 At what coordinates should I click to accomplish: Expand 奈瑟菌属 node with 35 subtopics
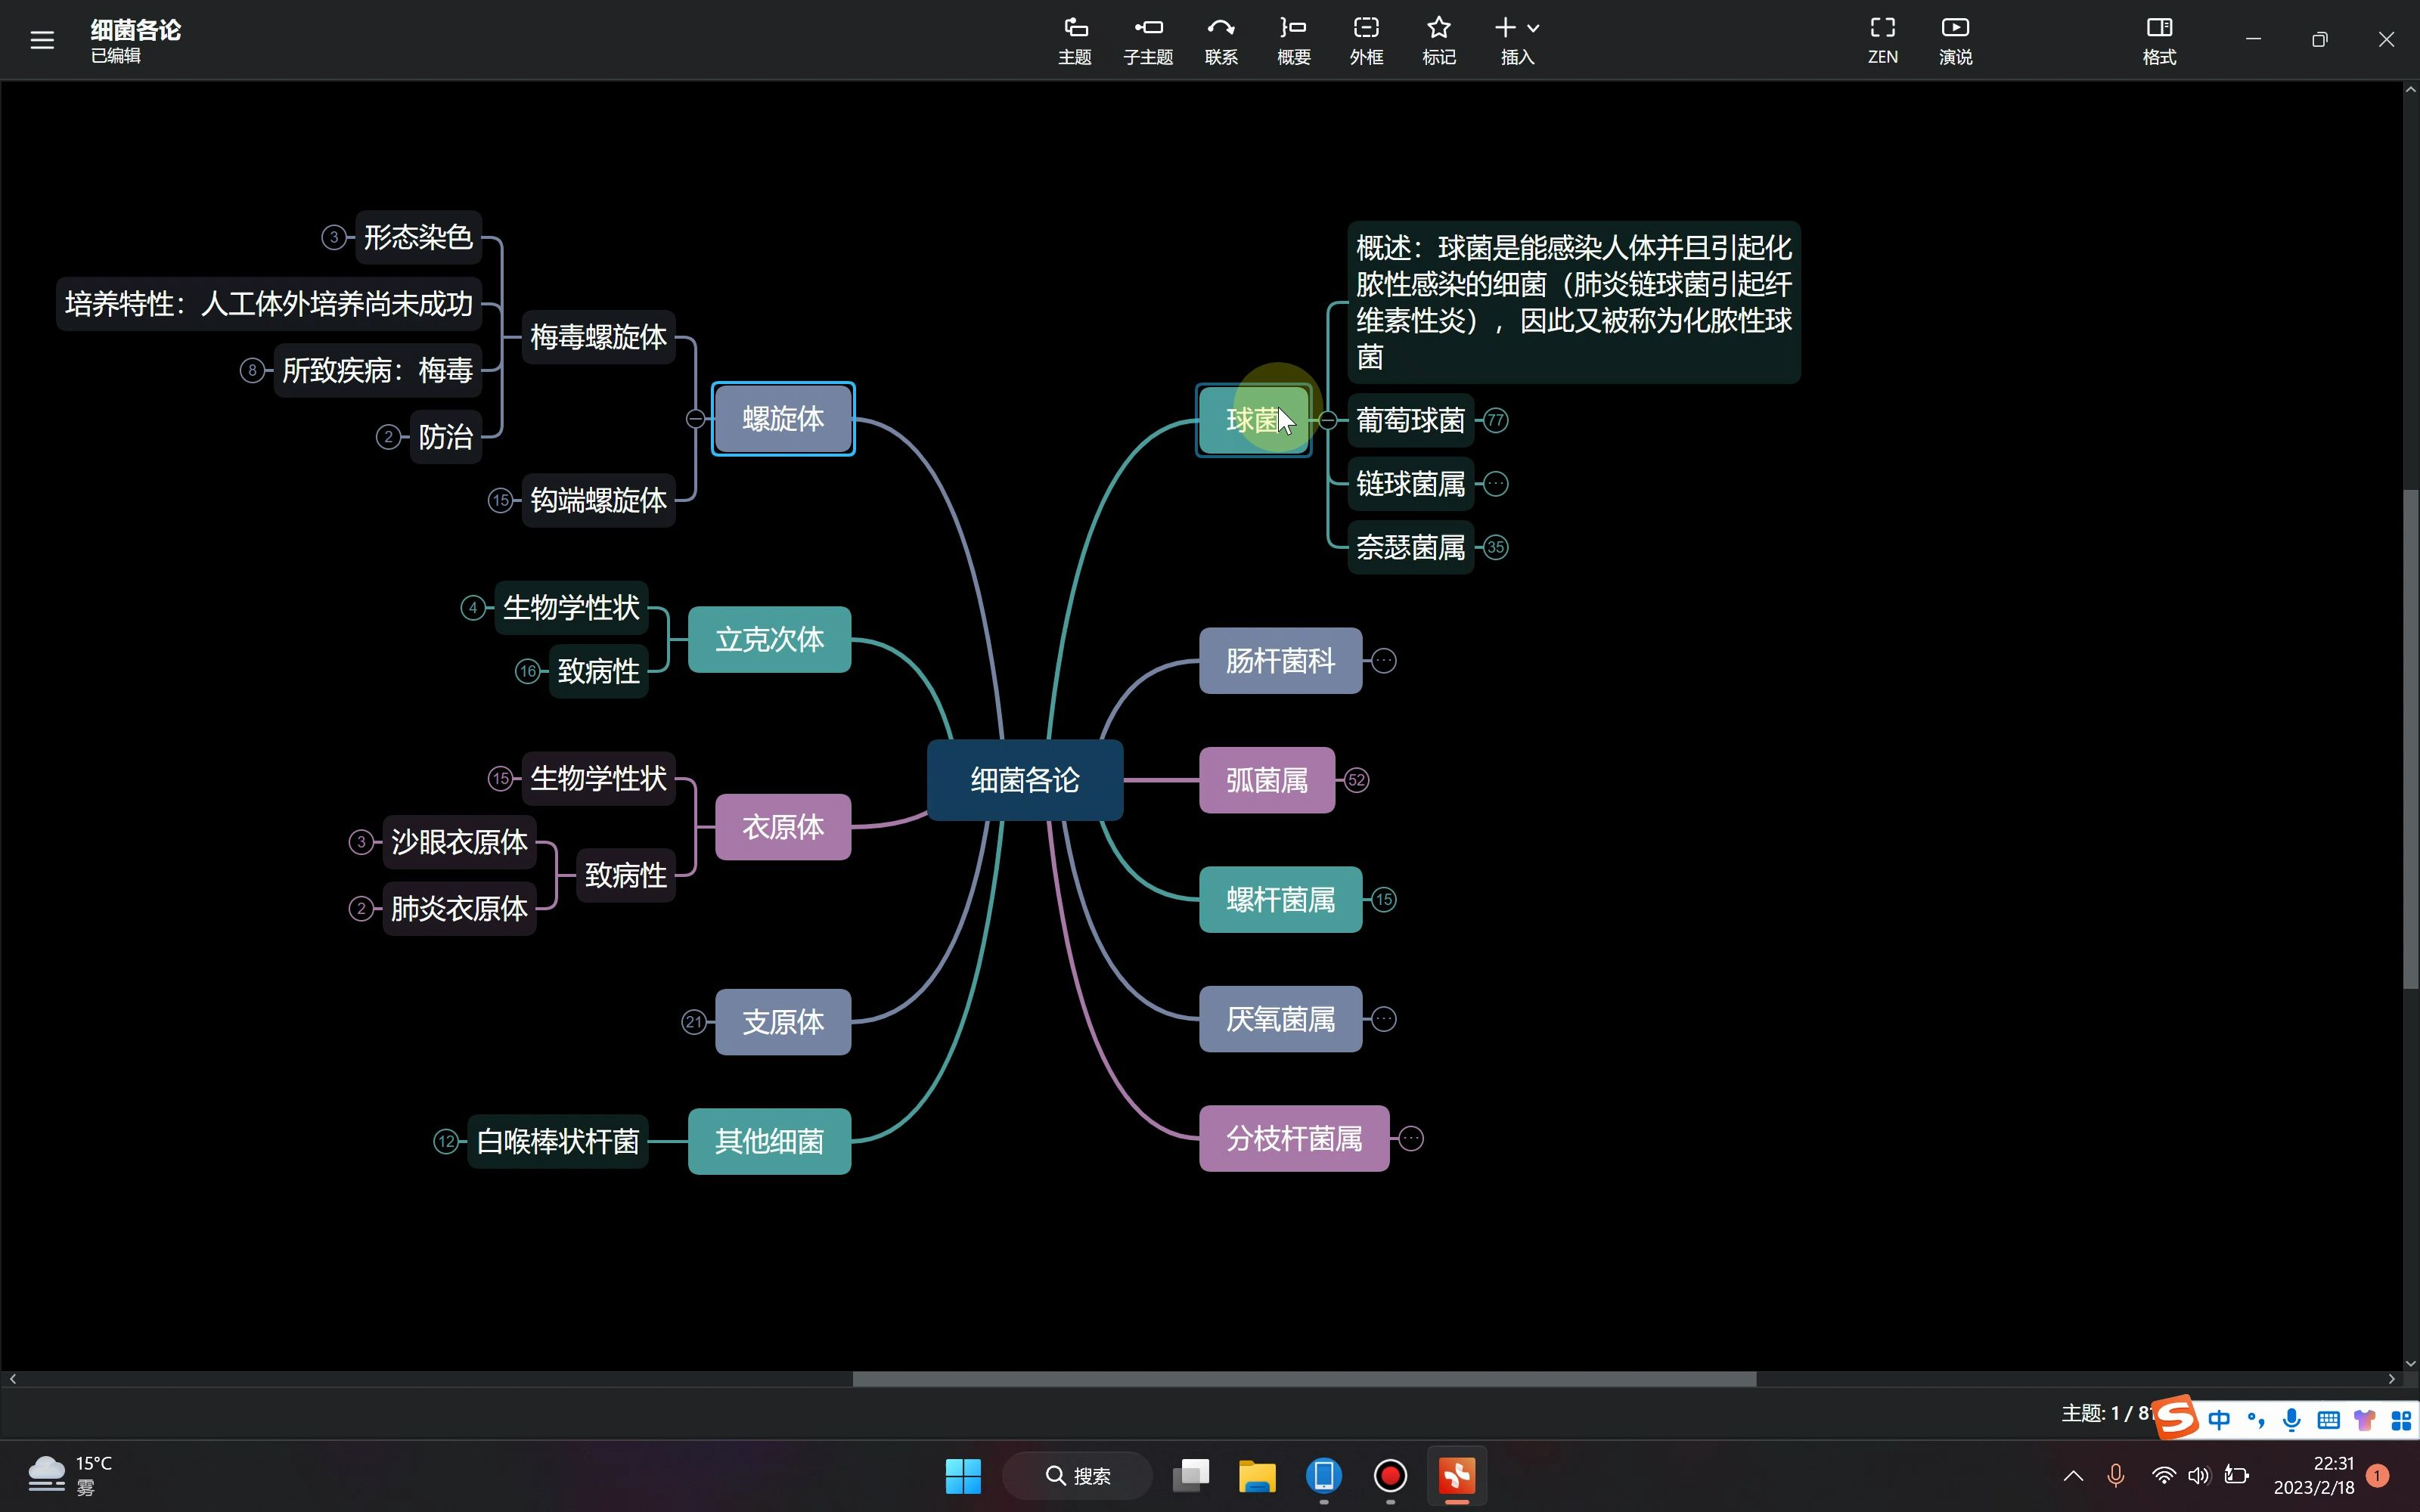coord(1496,547)
